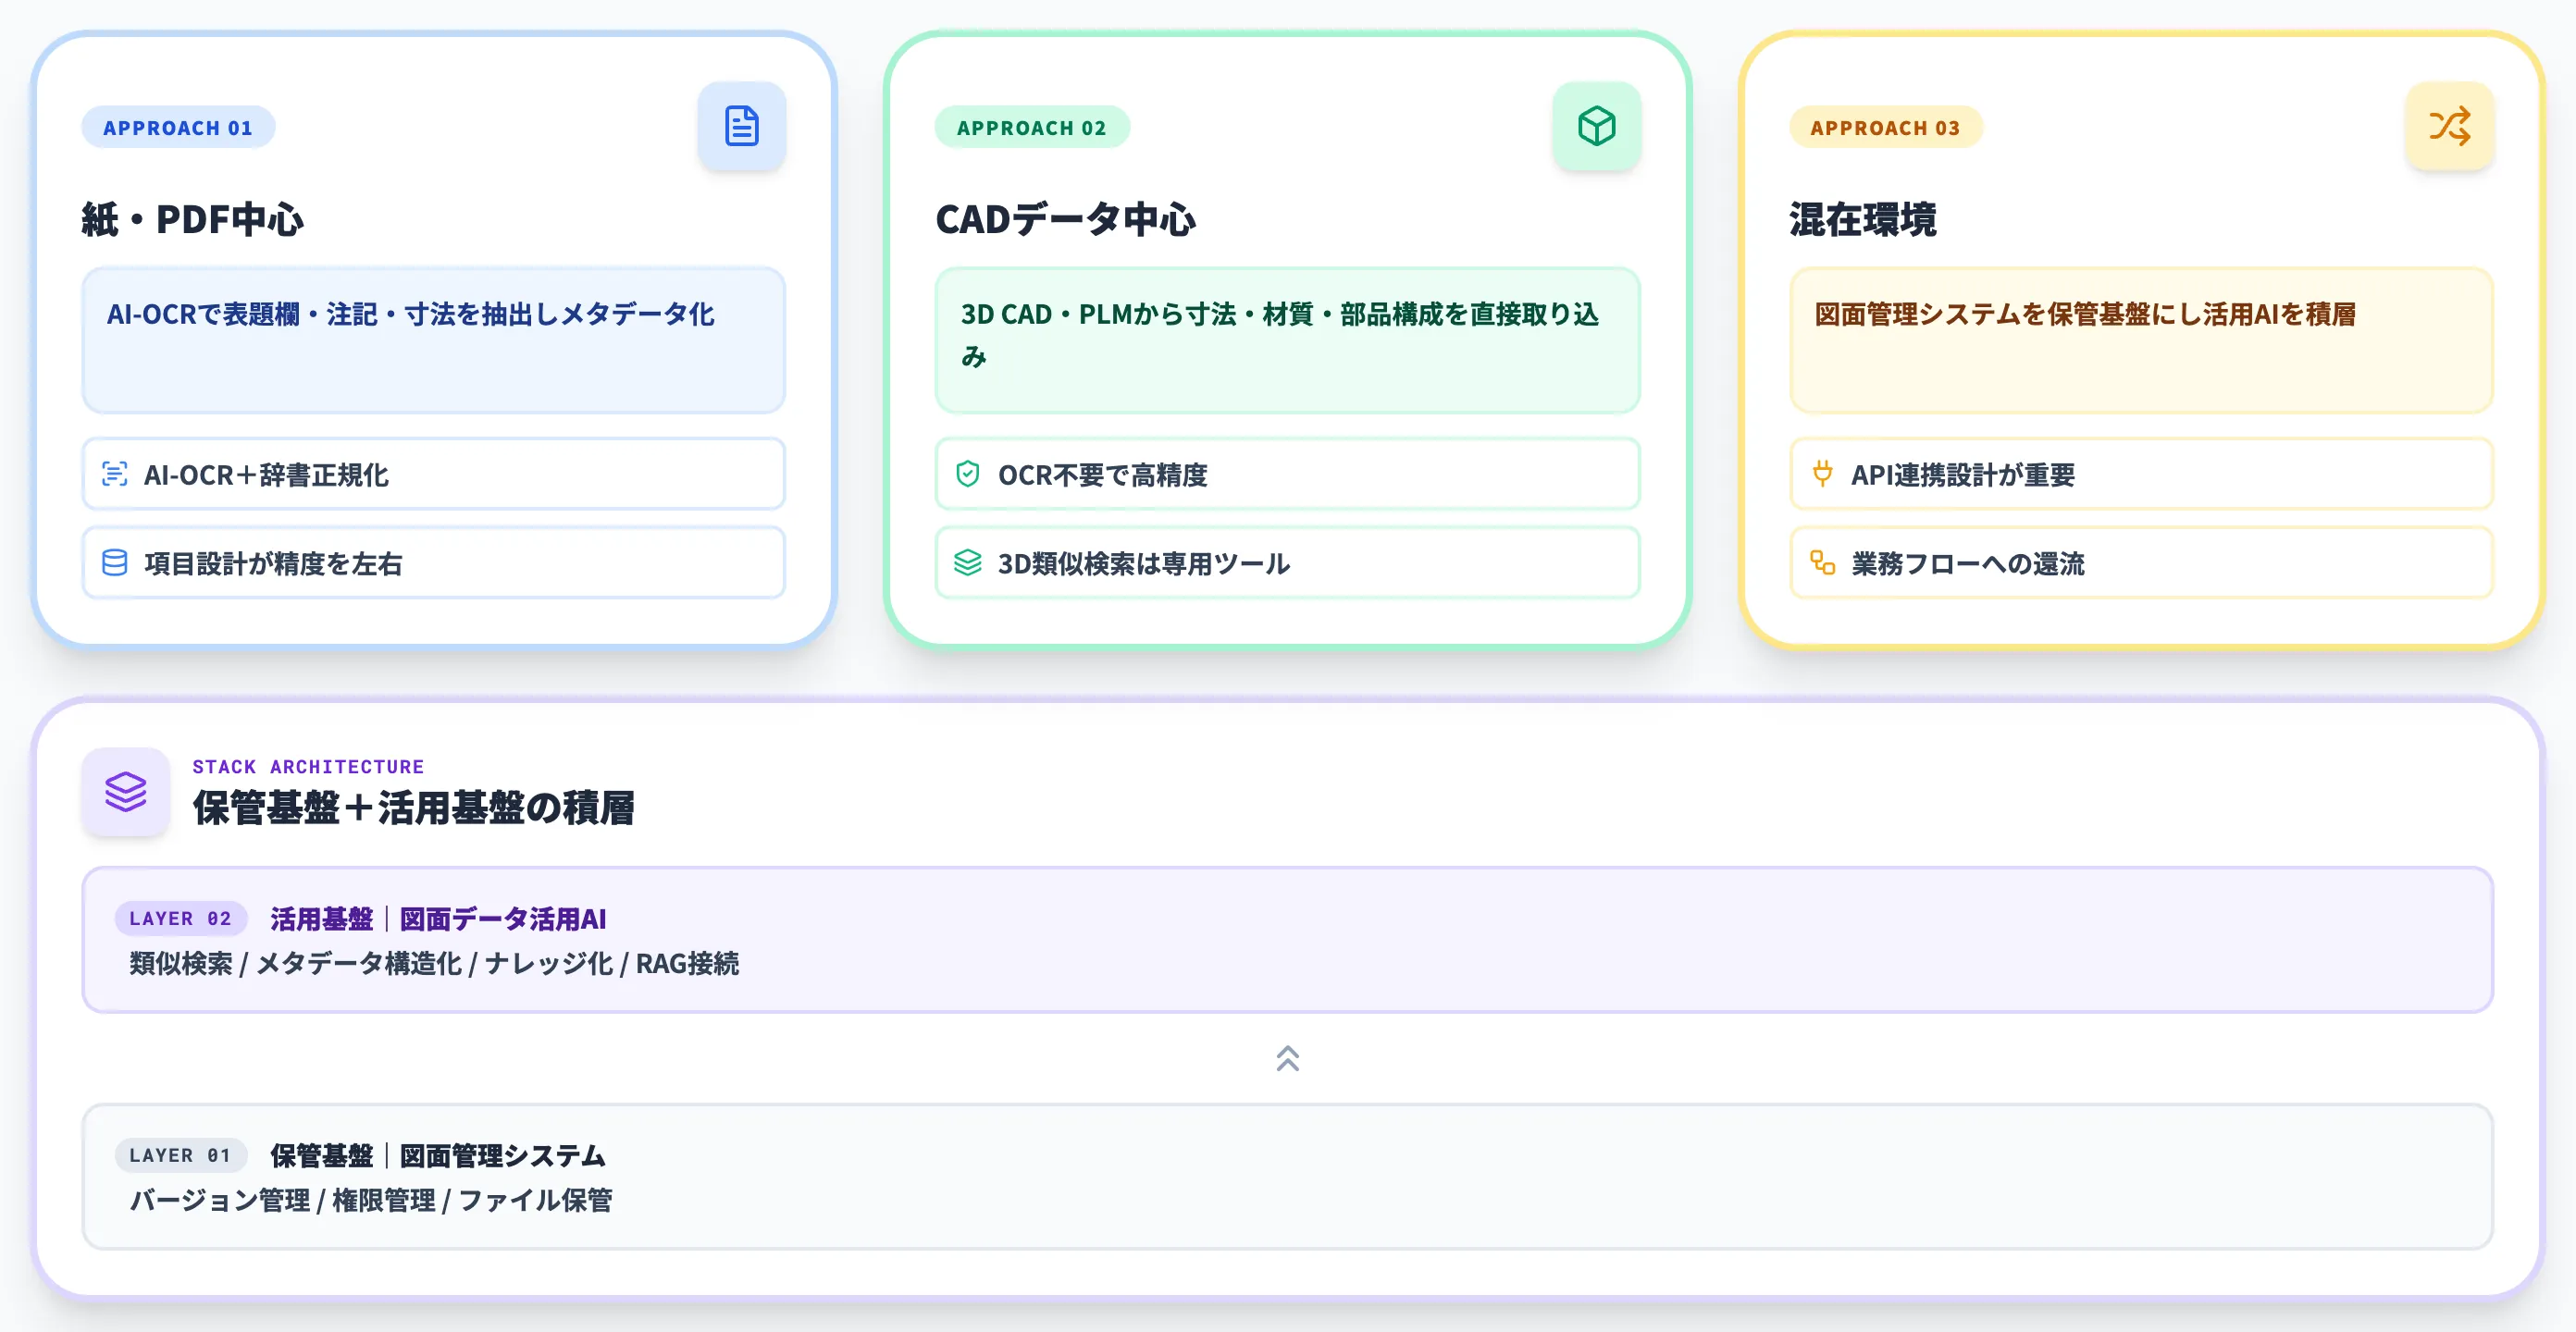Click the shield-check icon beside OCR不要で高精度
Viewport: 2576px width, 1332px height.
967,475
